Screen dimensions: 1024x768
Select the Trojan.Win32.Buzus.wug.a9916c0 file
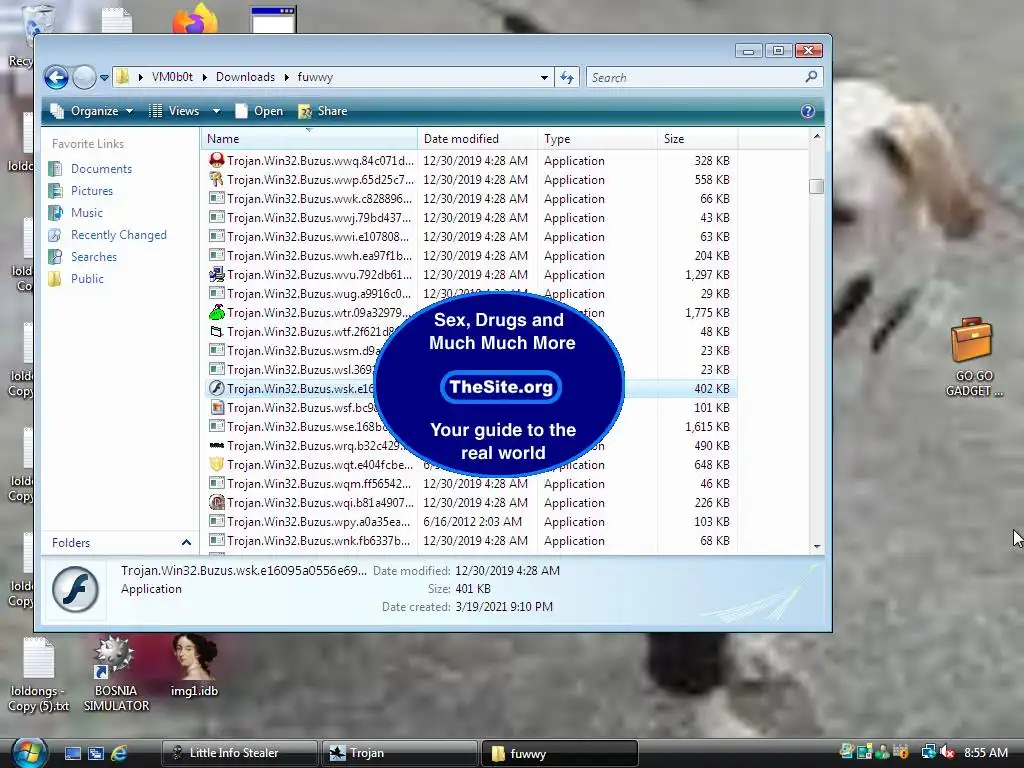pyautogui.click(x=319, y=293)
